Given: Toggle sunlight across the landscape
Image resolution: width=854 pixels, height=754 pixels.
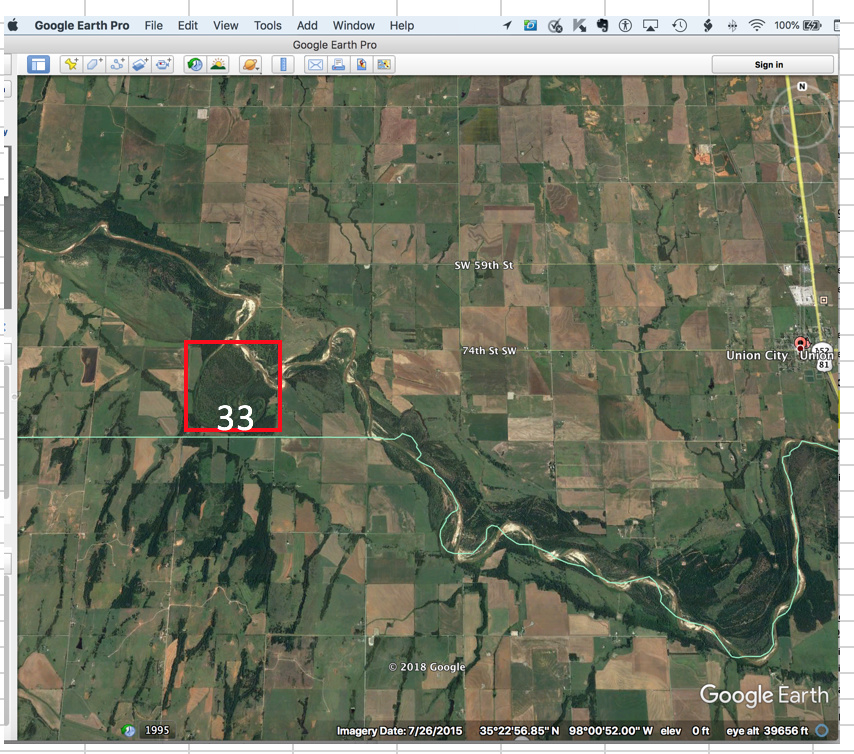Looking at the screenshot, I should pyautogui.click(x=217, y=64).
